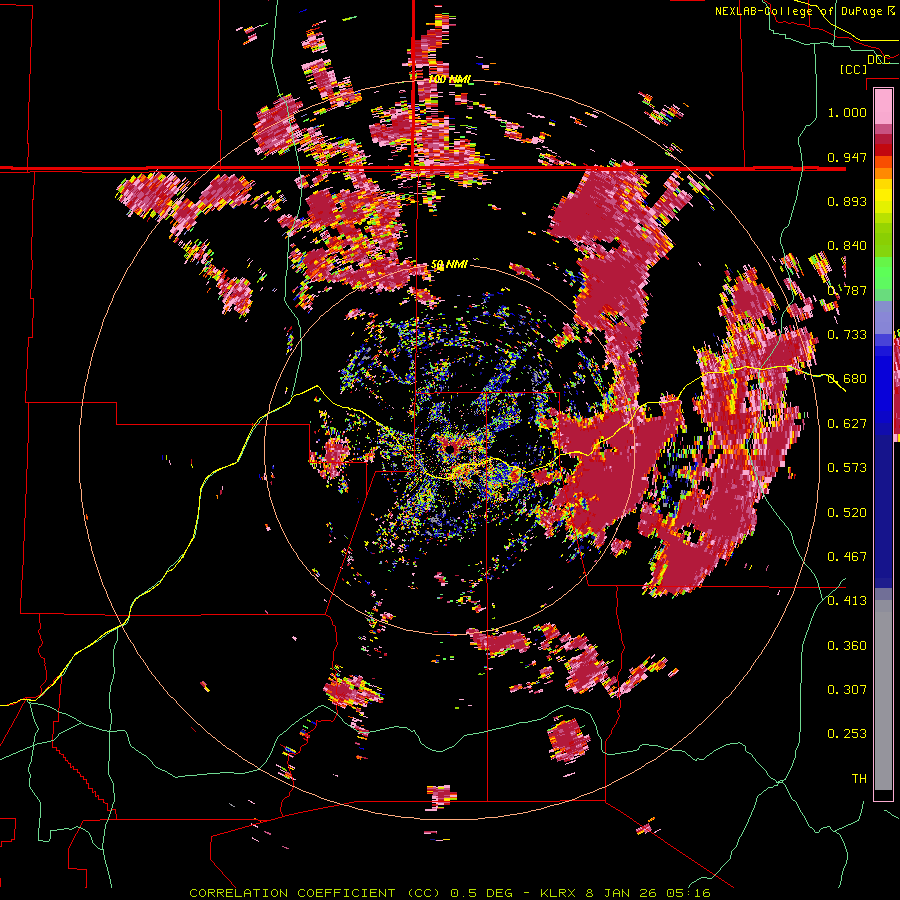Select the 0.627 color scale value
The image size is (900, 900).
[x=847, y=424]
